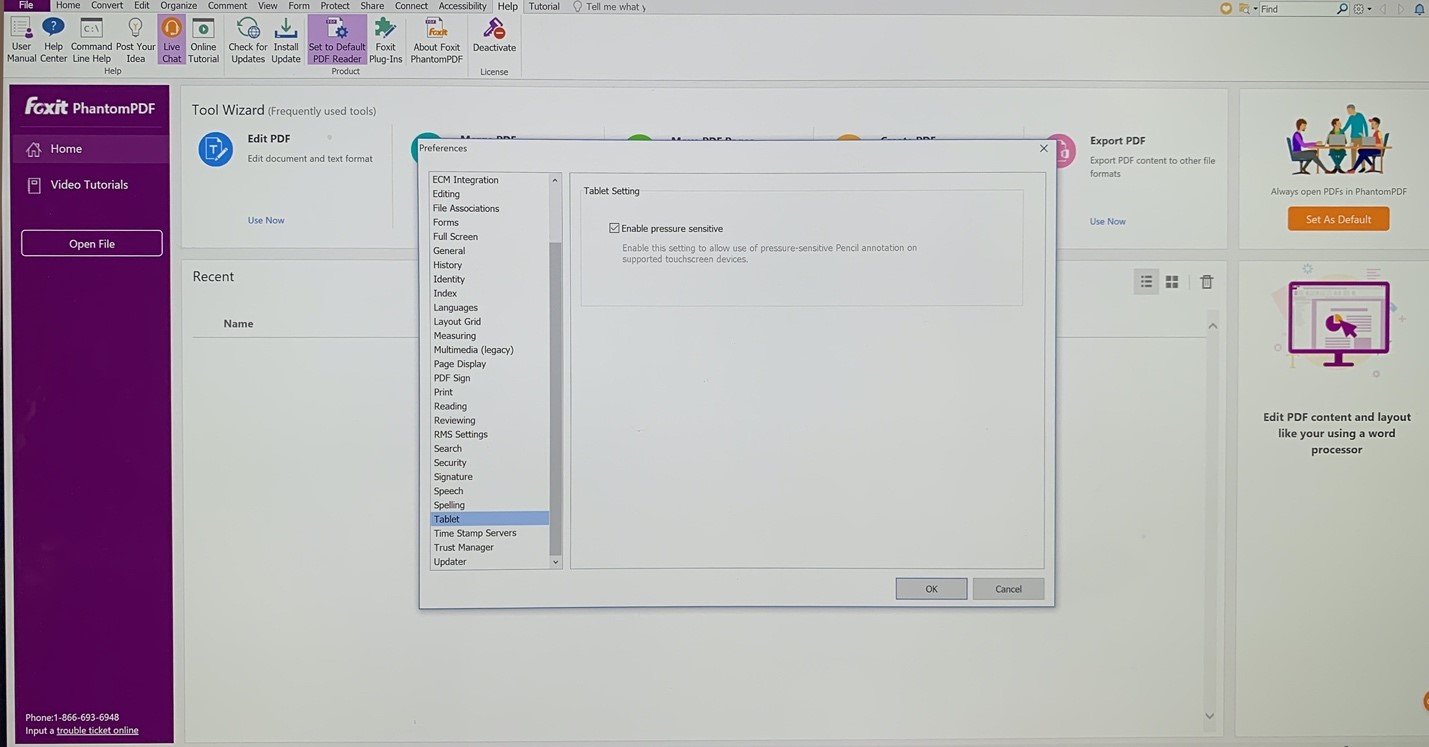
Task: Click the Home icon in purple sidebar
Action: coord(33,149)
